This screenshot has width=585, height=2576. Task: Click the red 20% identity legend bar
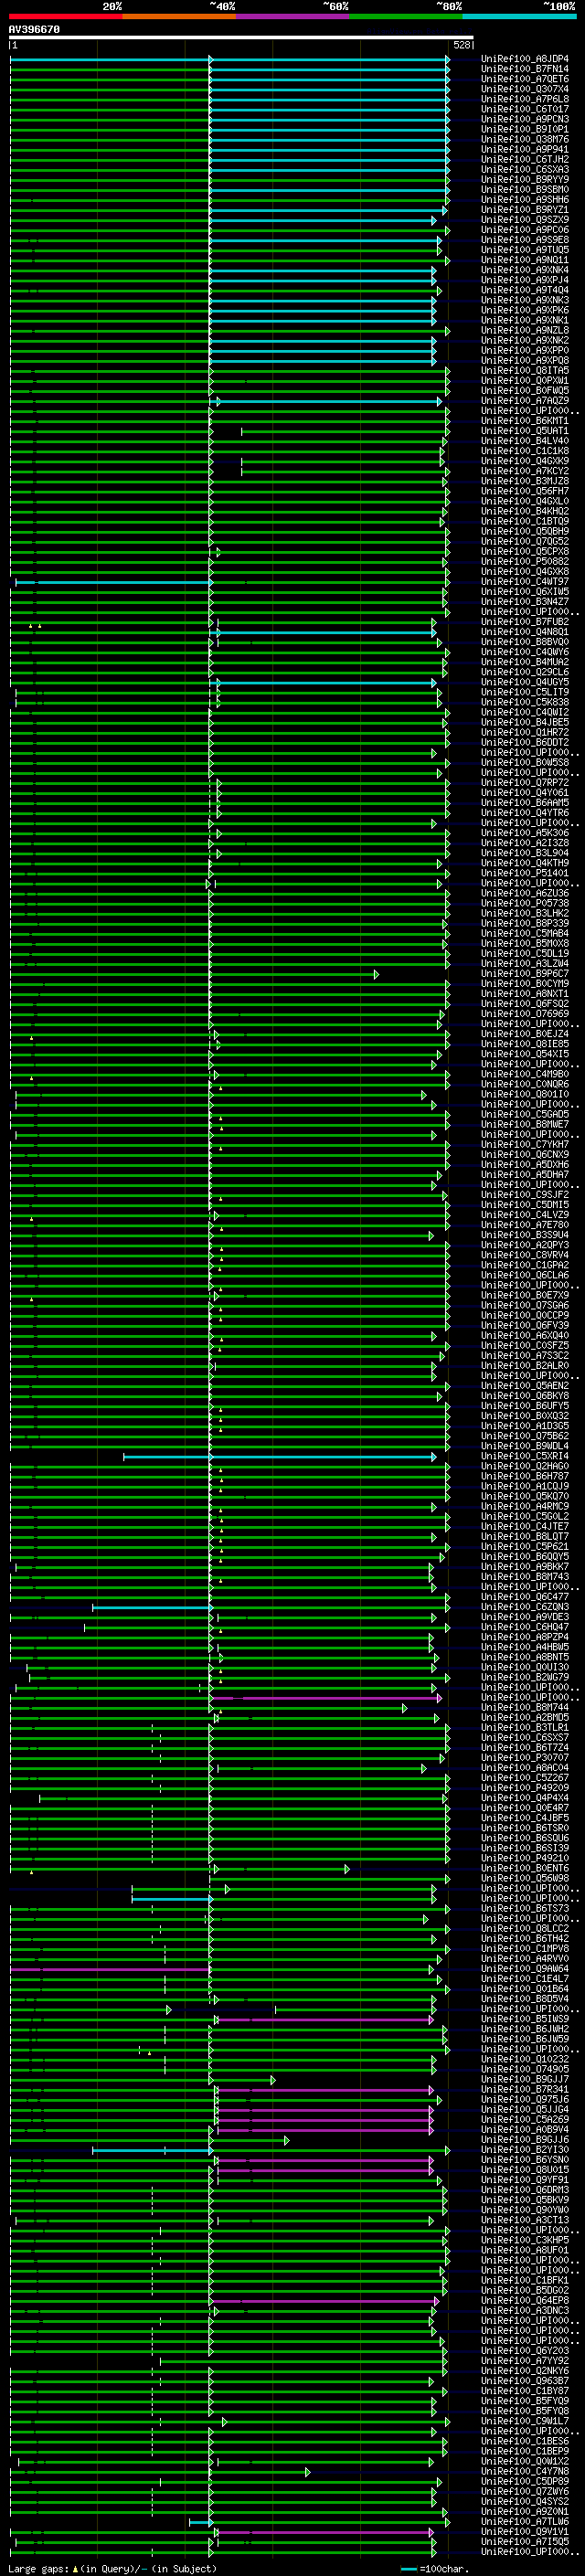click(x=66, y=16)
